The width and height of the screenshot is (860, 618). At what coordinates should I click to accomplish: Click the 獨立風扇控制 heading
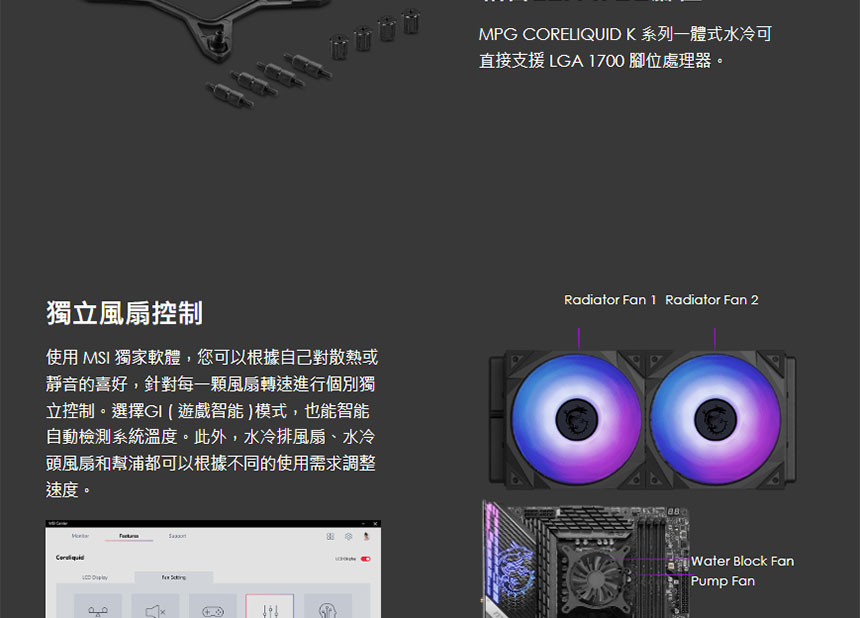coord(125,313)
